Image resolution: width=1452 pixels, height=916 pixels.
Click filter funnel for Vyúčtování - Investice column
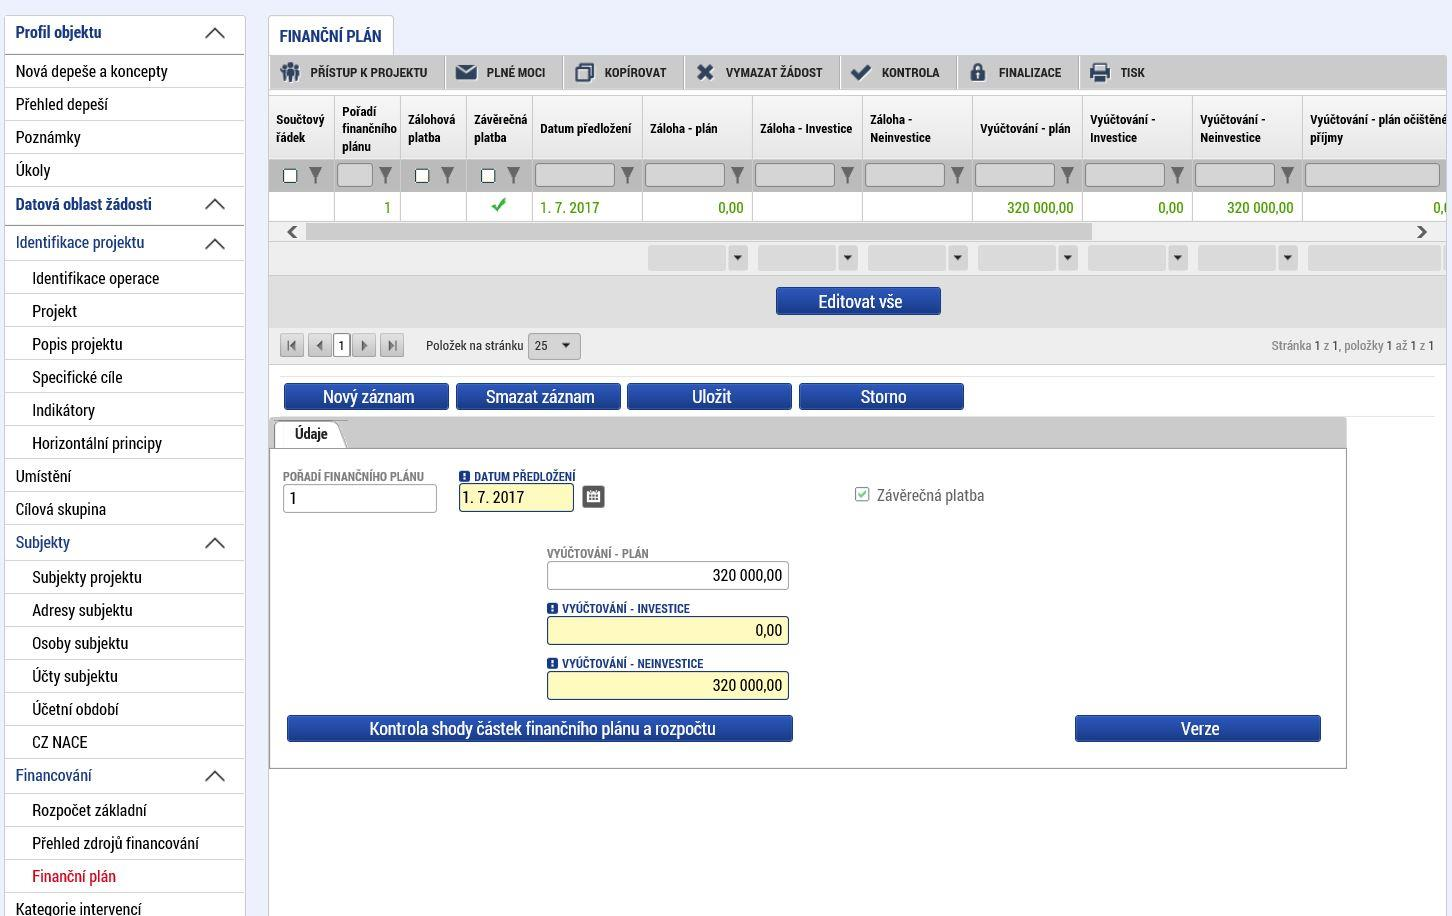[1177, 176]
